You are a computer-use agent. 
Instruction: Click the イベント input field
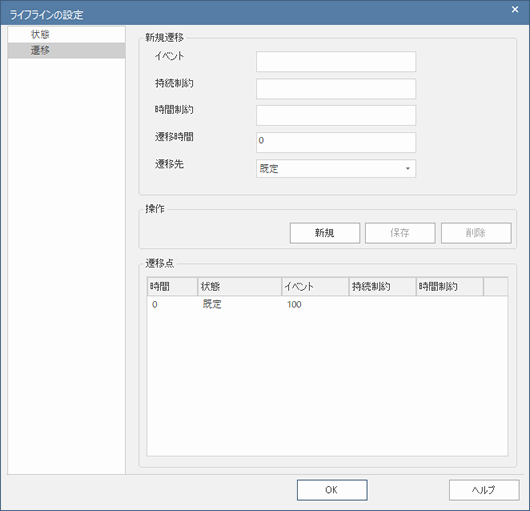(336, 62)
